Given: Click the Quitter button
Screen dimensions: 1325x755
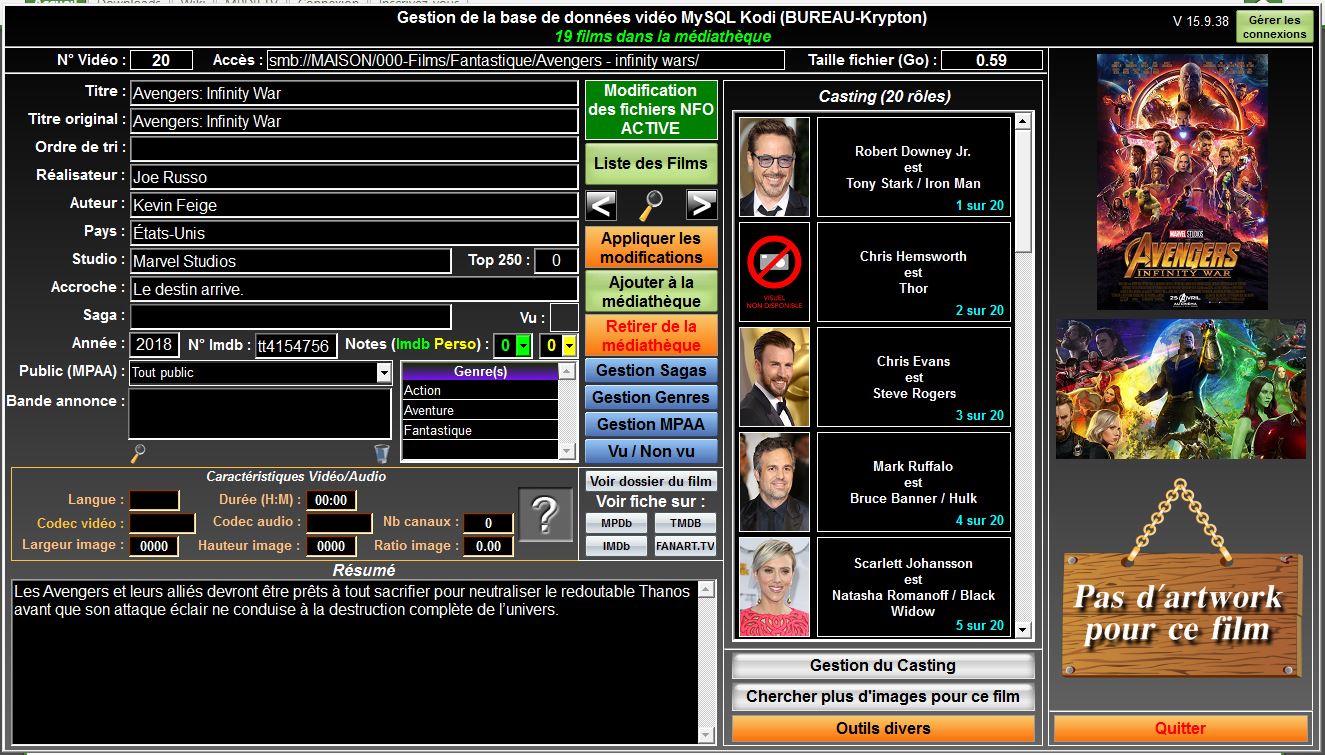Looking at the screenshot, I should click(1180, 728).
